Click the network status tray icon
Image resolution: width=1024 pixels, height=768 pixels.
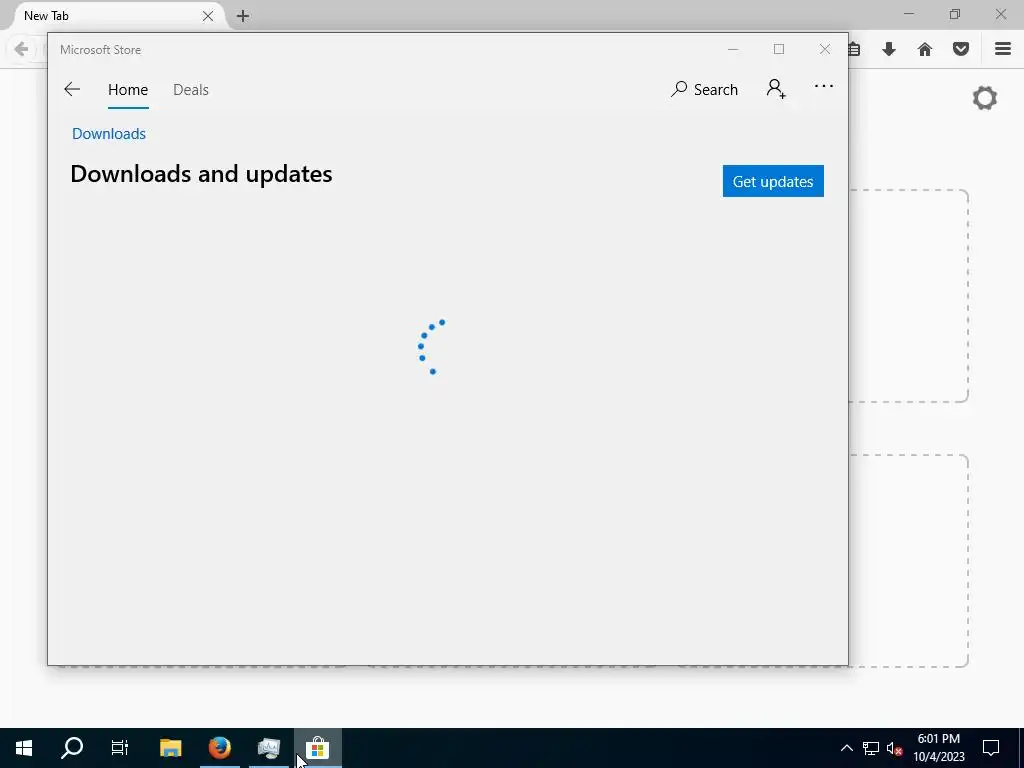(871, 748)
